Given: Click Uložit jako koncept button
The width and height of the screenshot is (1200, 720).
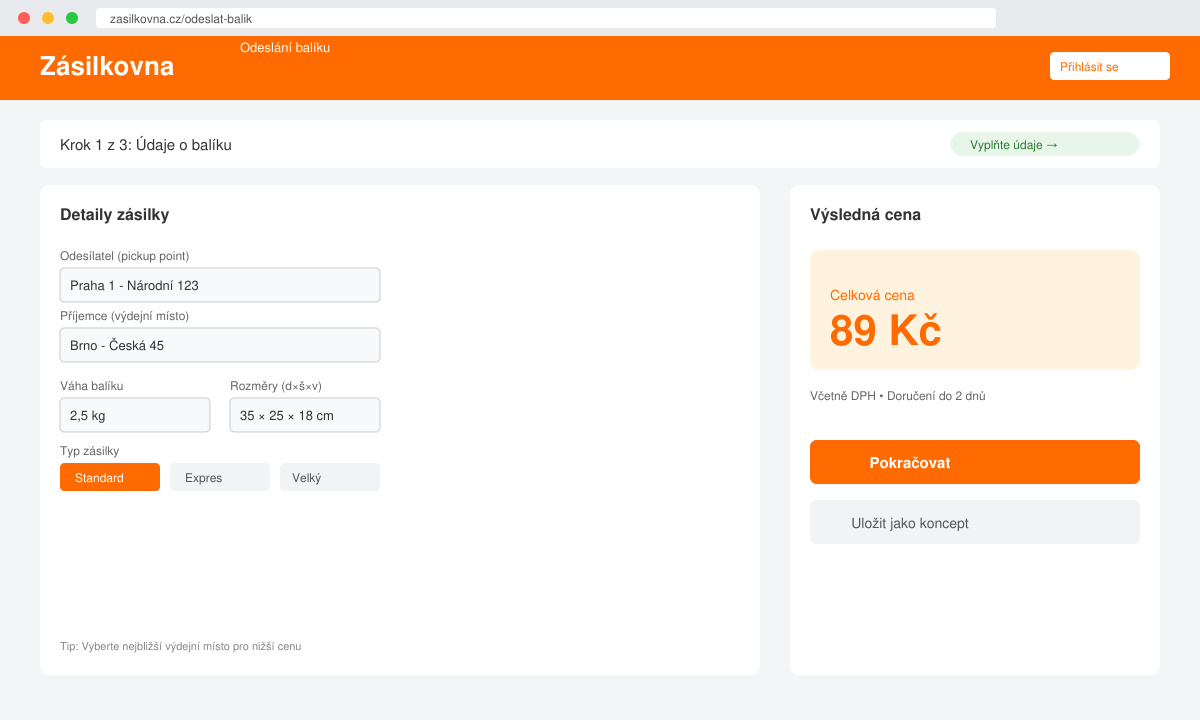Looking at the screenshot, I should [975, 522].
